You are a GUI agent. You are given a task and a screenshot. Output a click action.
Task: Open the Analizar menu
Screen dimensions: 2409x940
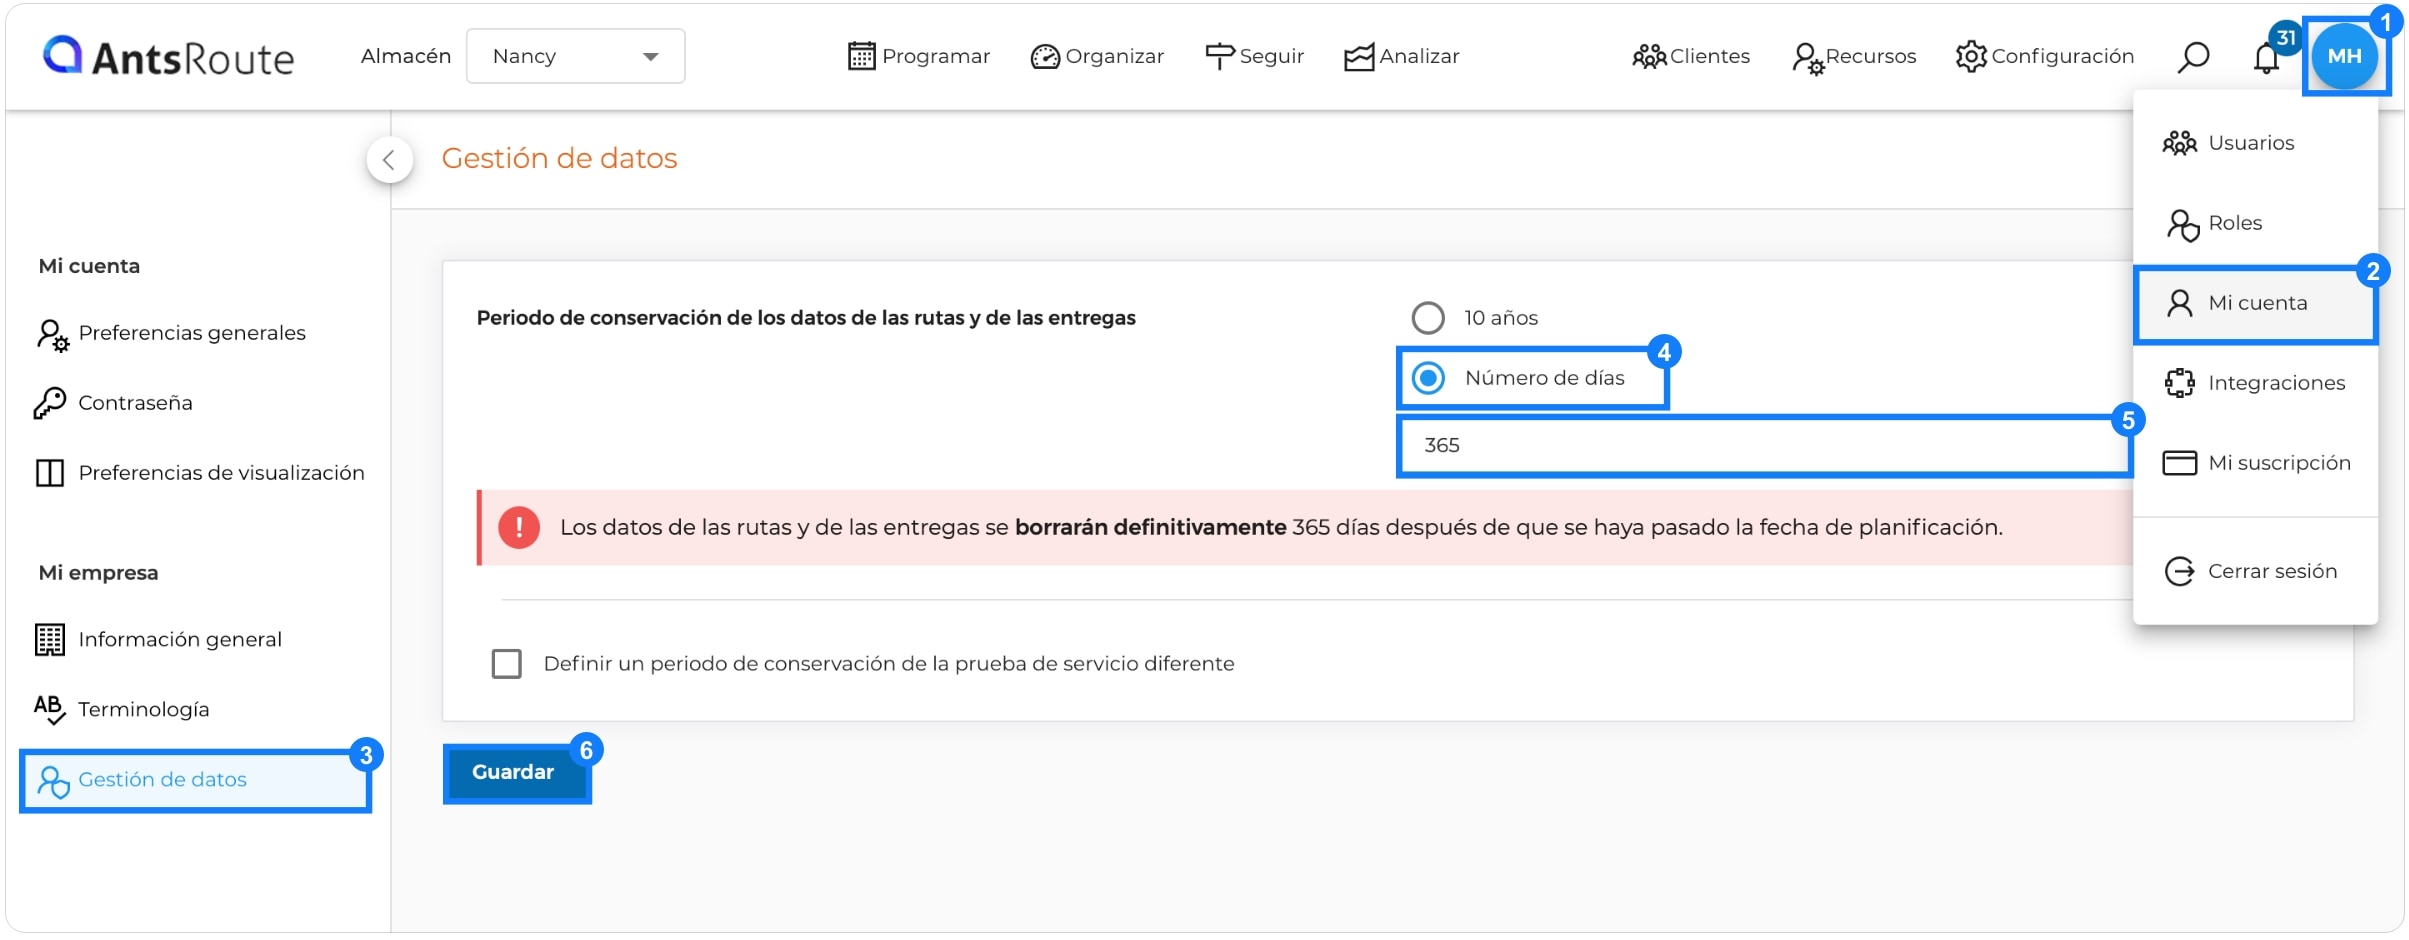click(x=1401, y=56)
